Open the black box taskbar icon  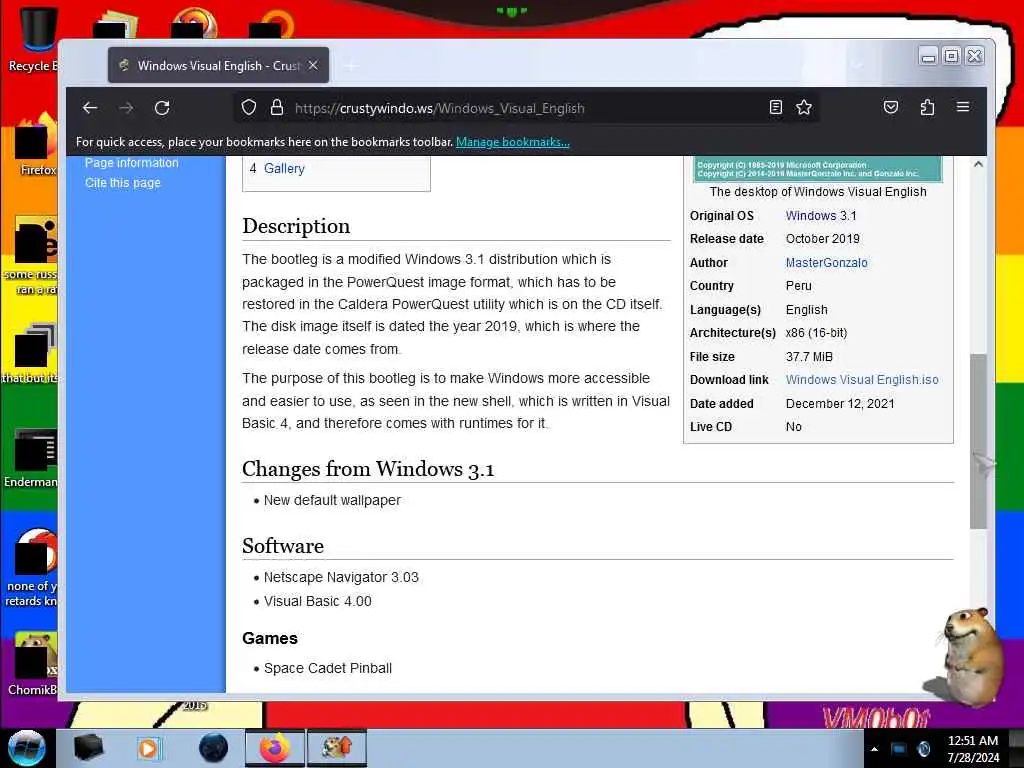(x=89, y=748)
